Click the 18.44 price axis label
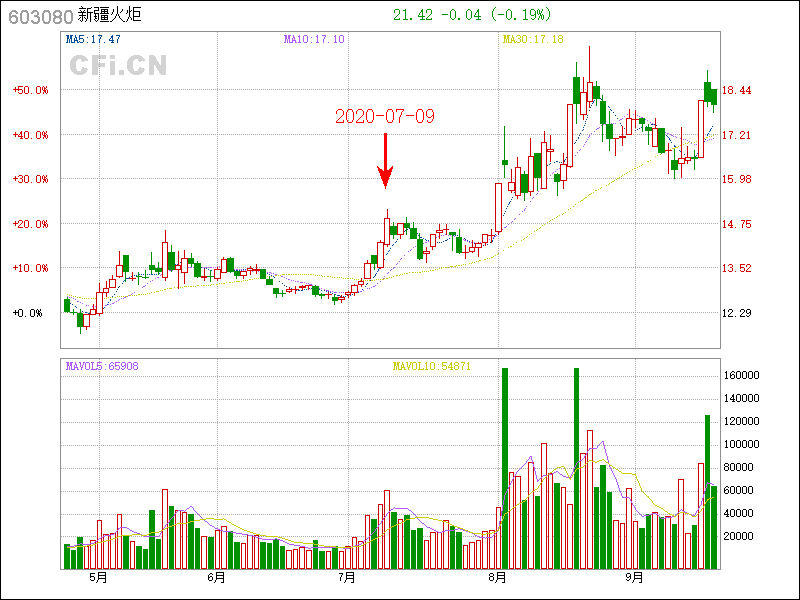This screenshot has width=800, height=600. [x=737, y=90]
